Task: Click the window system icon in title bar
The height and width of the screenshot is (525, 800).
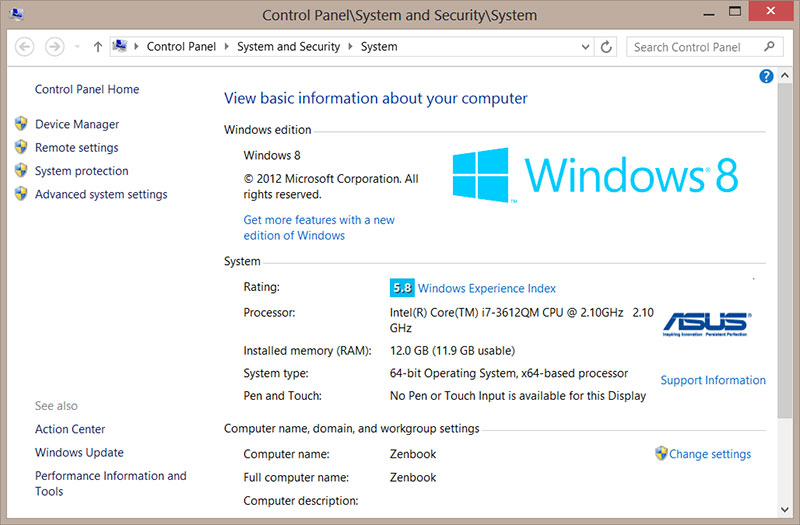Action: point(16,14)
